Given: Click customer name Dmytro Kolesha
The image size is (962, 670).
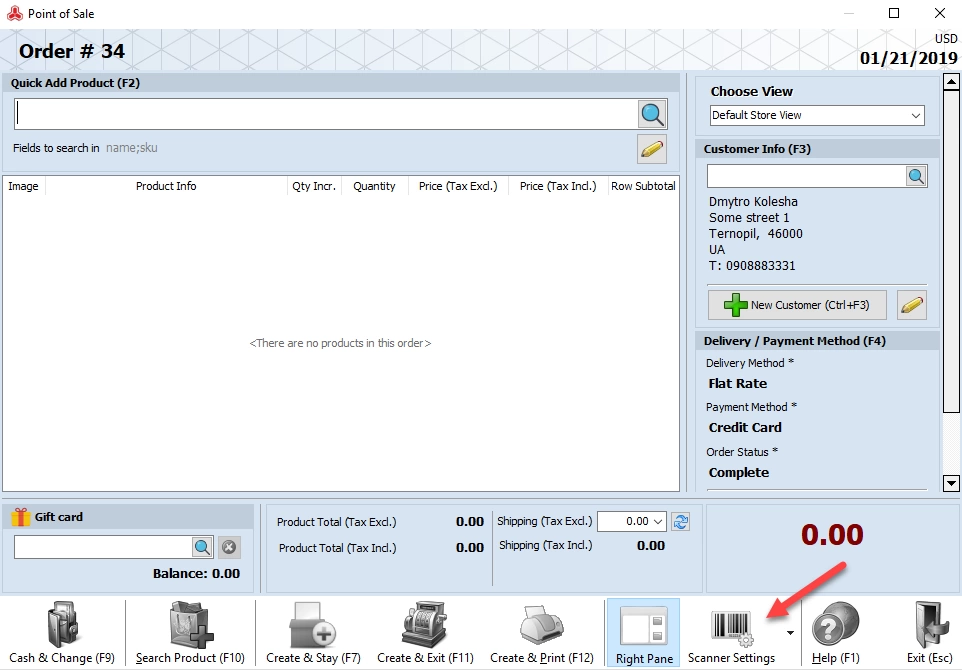Looking at the screenshot, I should pos(753,202).
